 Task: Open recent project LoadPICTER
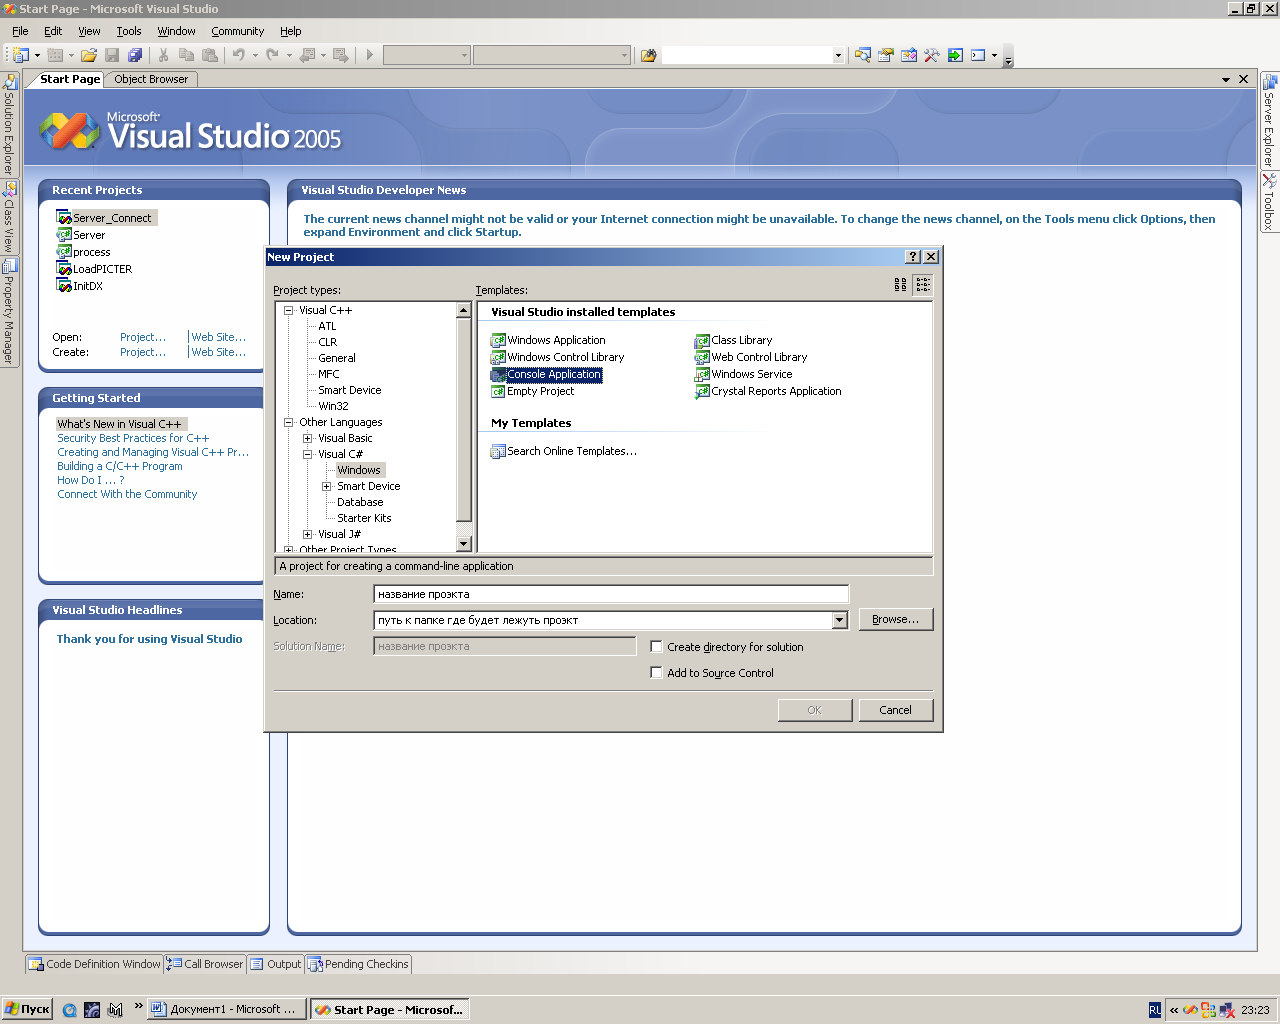[x=95, y=269]
